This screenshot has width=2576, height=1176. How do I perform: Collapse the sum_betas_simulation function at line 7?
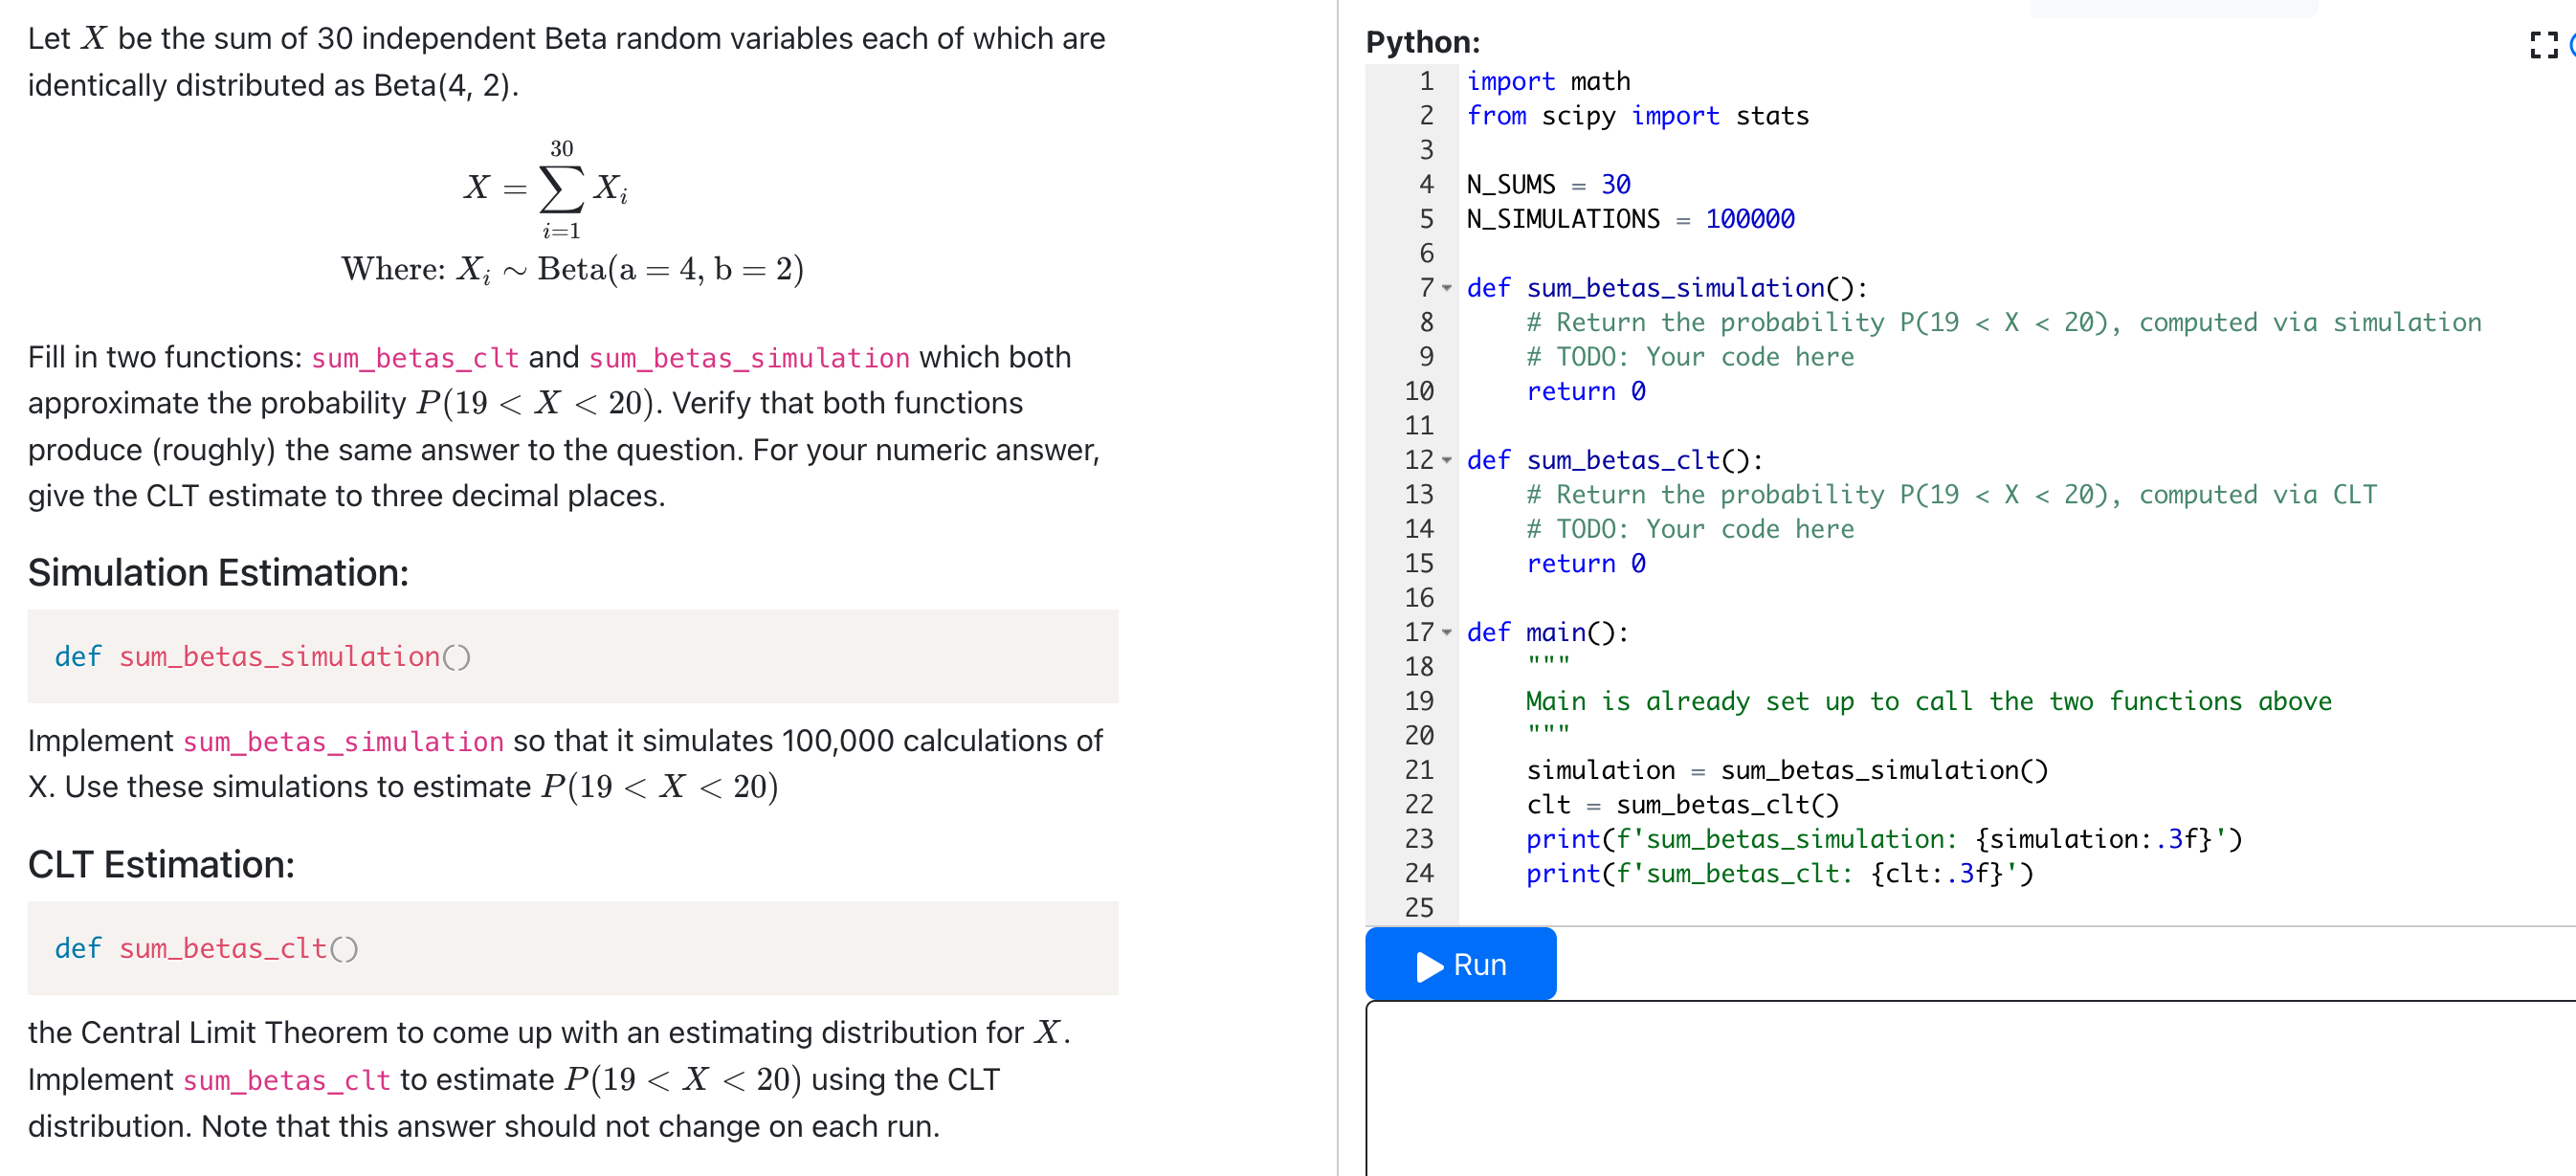click(1447, 288)
